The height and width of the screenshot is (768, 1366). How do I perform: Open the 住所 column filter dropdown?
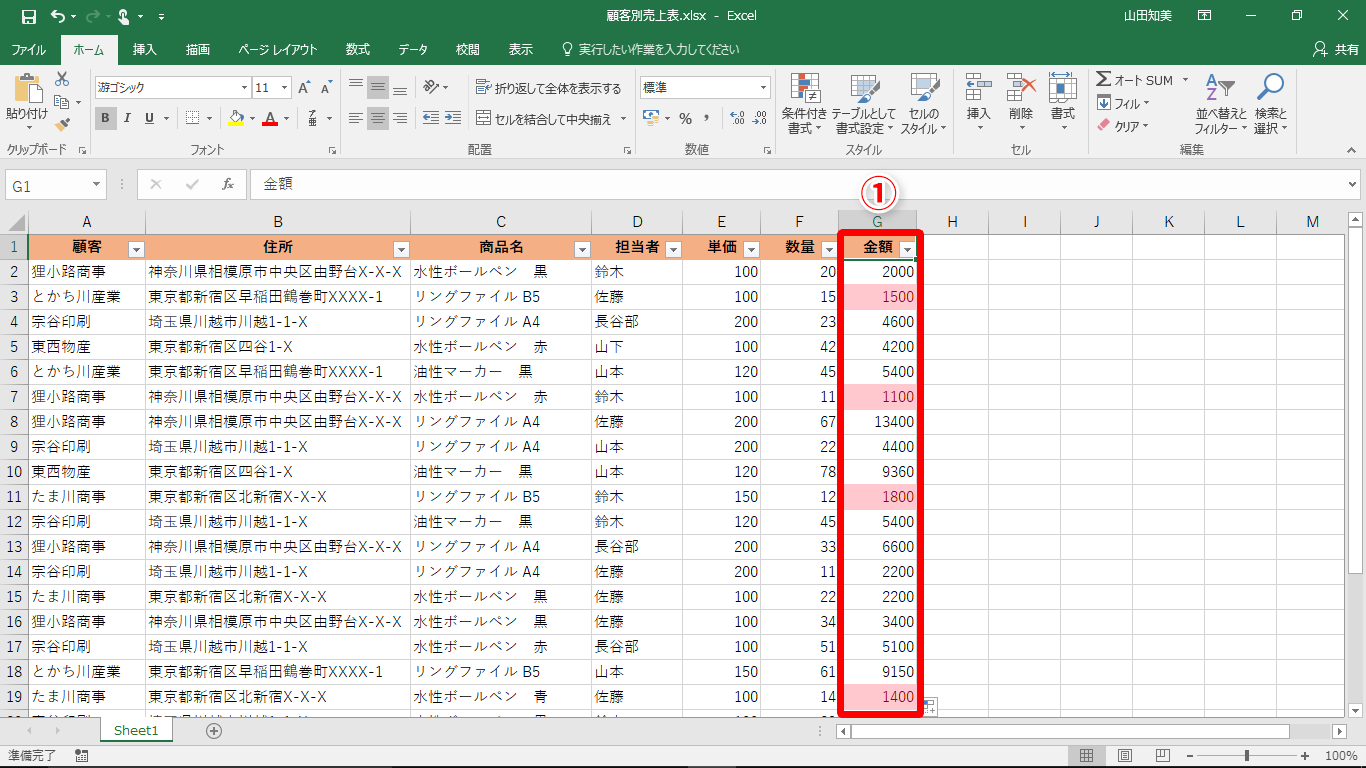(401, 249)
